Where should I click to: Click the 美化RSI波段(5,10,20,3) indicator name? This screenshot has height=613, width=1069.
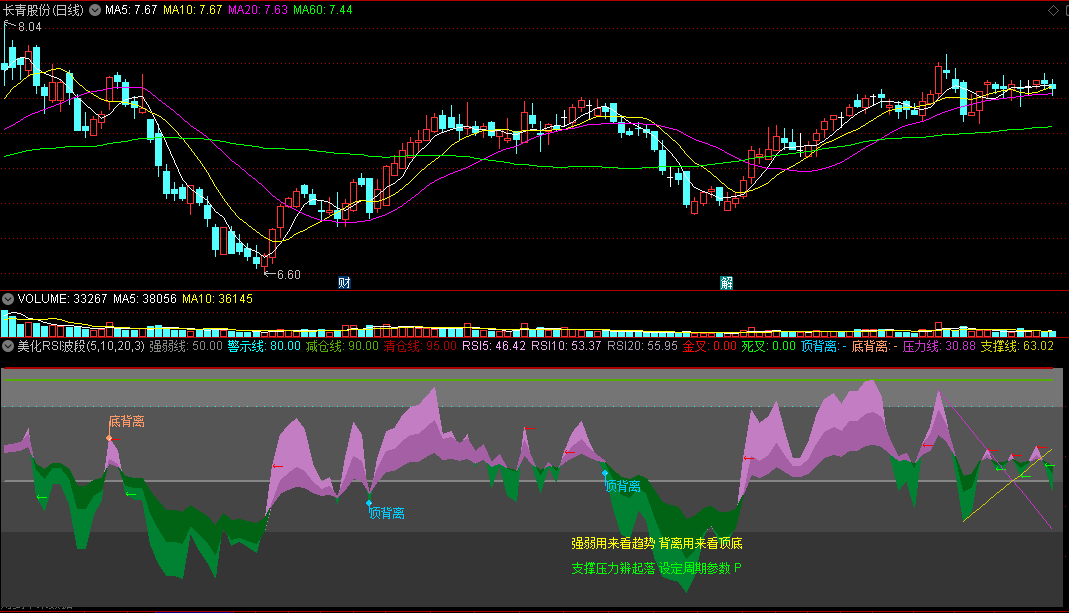click(80, 346)
